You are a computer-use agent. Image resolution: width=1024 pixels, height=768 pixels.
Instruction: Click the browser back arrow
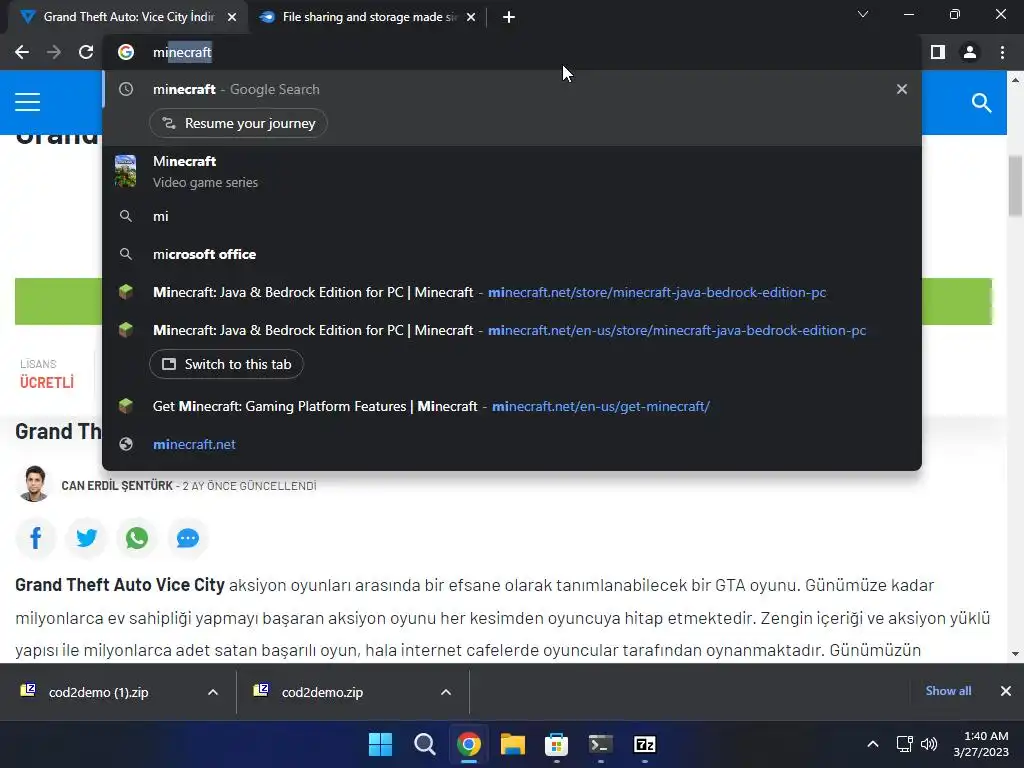coord(22,52)
